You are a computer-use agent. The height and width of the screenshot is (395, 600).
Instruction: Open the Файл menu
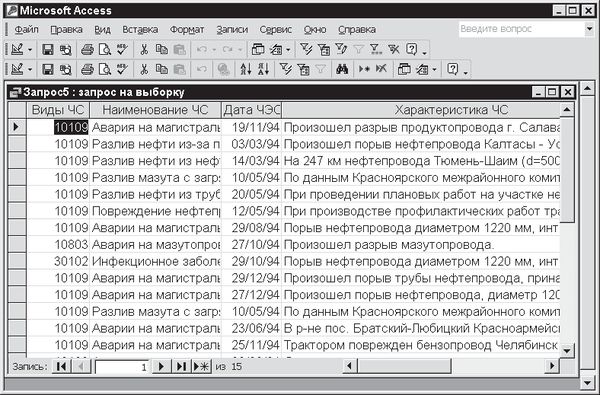[26, 29]
